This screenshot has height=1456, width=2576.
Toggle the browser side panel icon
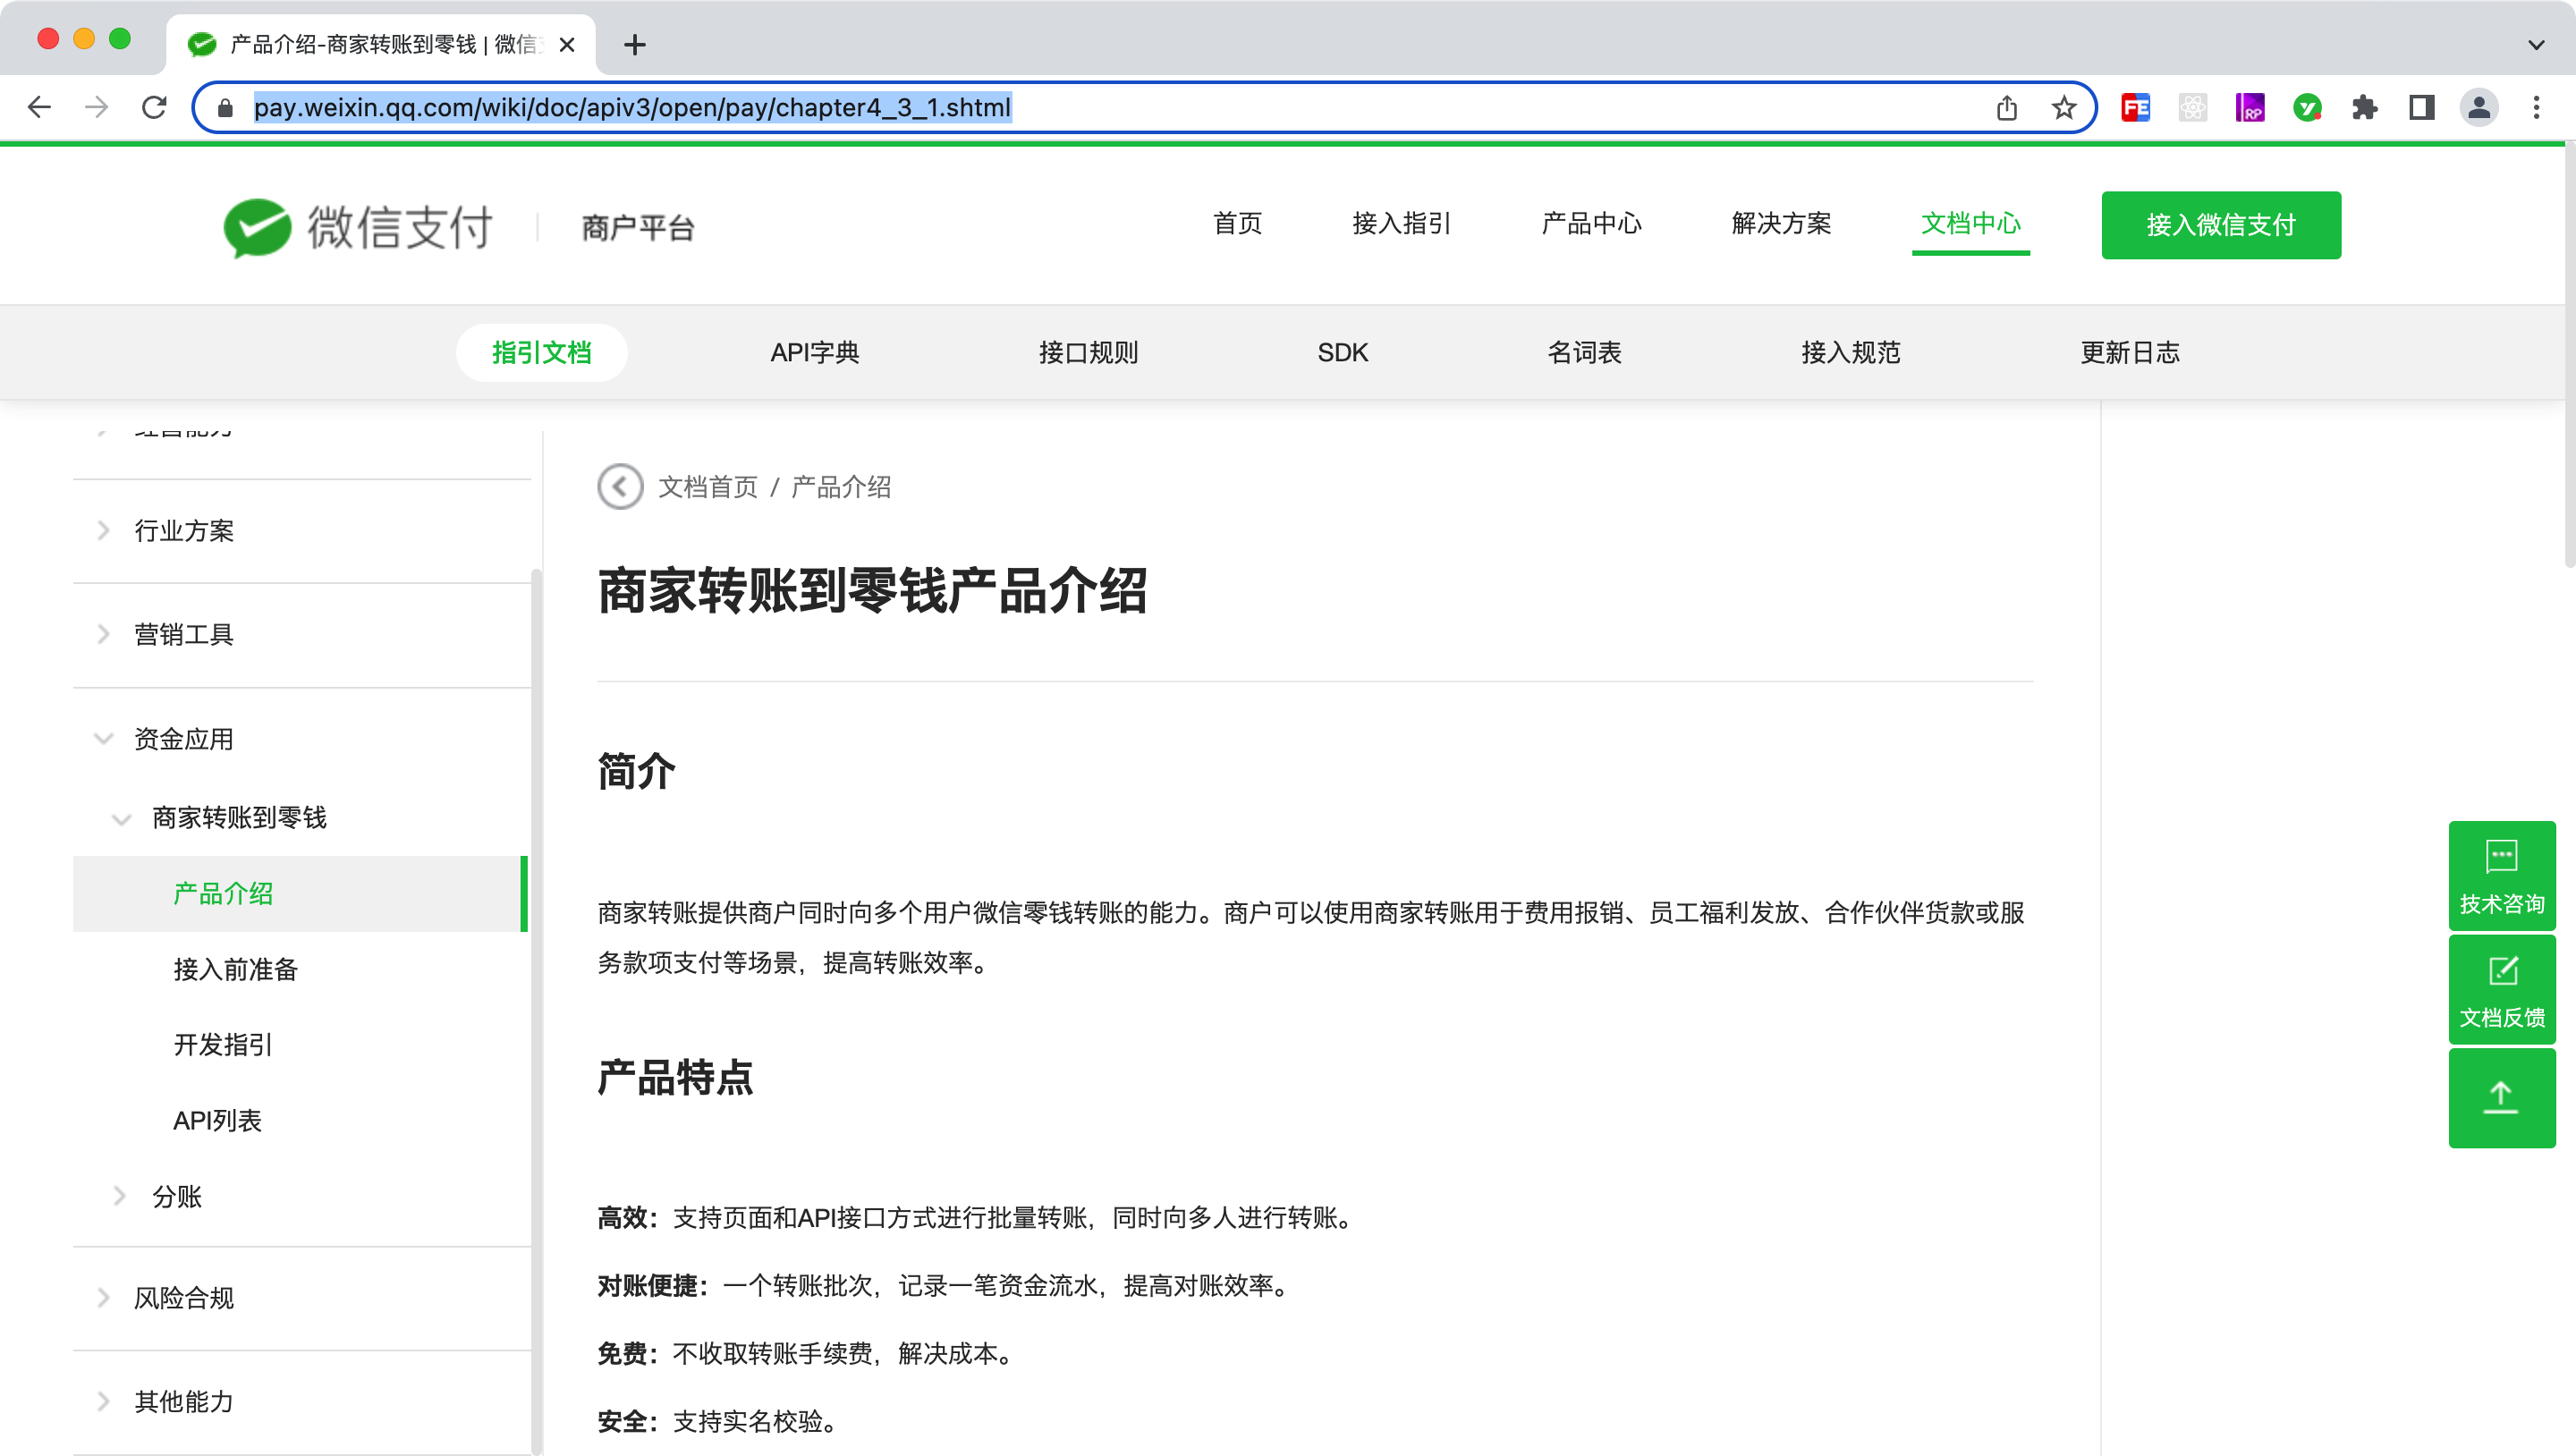[2421, 108]
